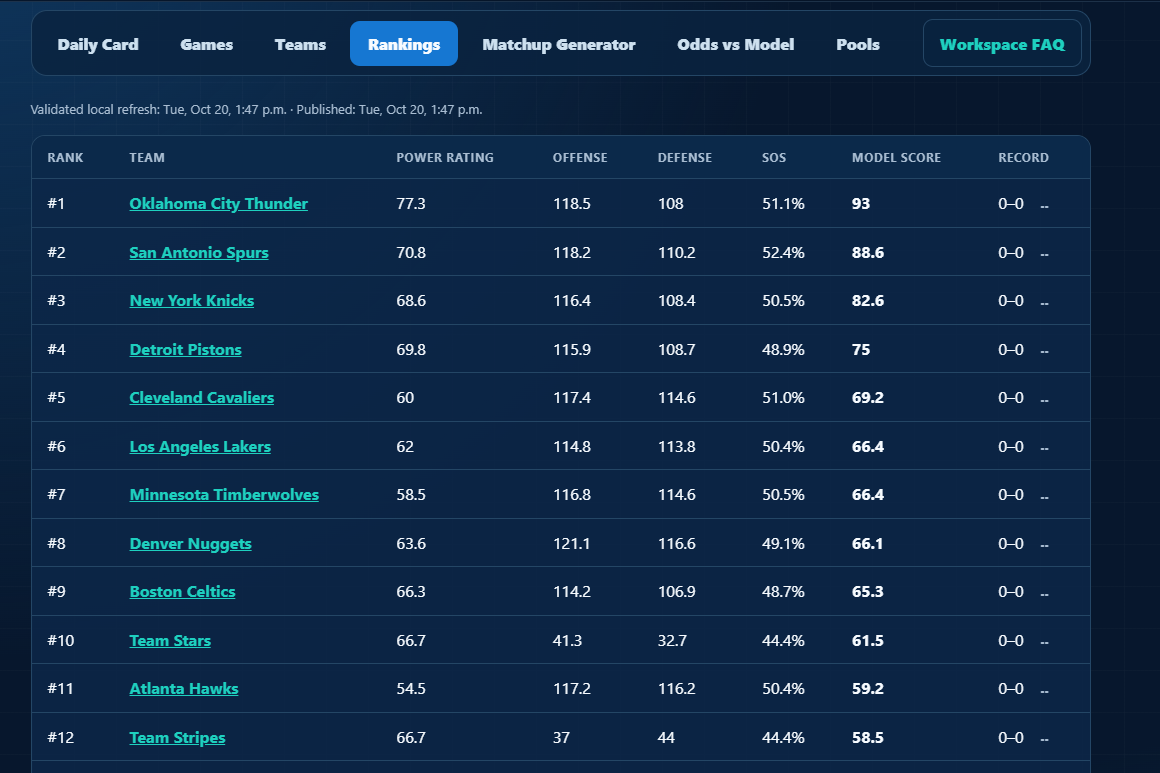Click the Boston Celtics link
1160x773 pixels.
tap(183, 591)
